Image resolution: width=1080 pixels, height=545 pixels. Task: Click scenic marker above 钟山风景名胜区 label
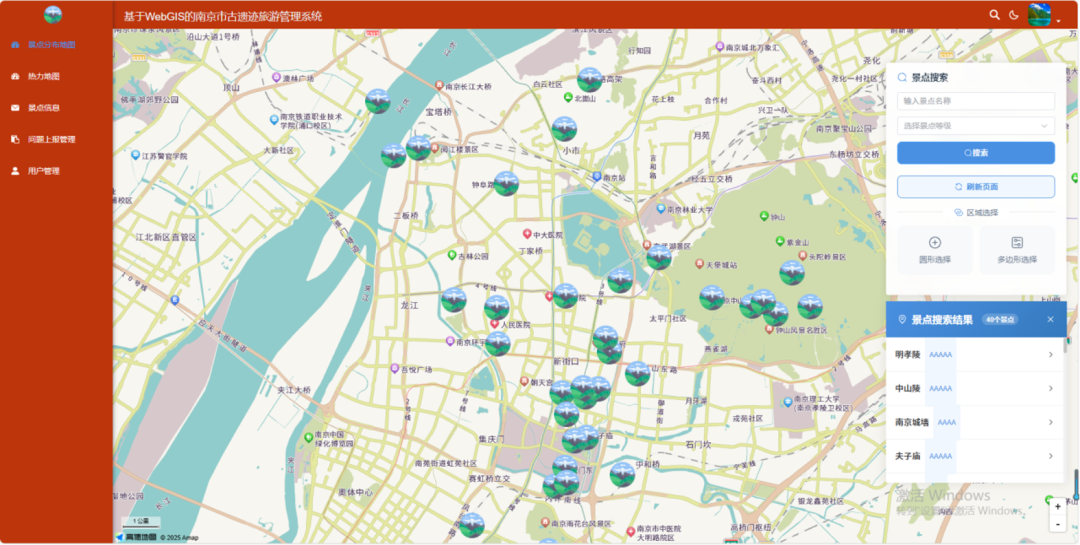click(776, 314)
